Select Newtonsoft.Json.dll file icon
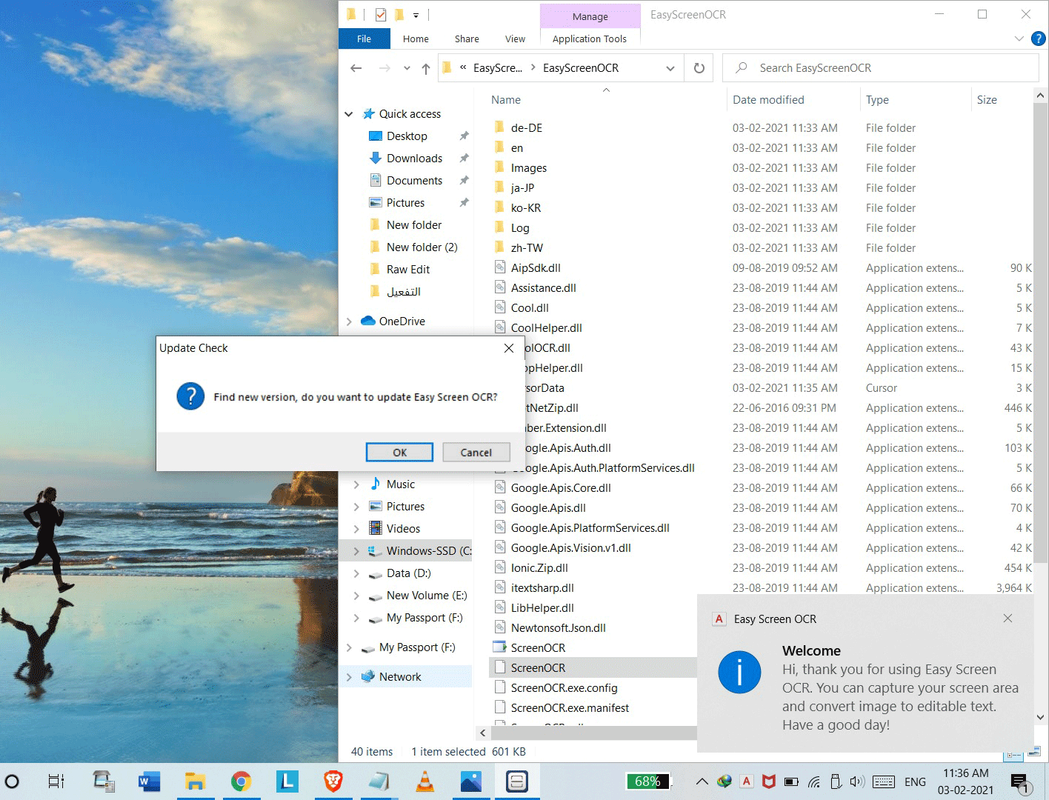This screenshot has width=1049, height=800. pos(499,627)
